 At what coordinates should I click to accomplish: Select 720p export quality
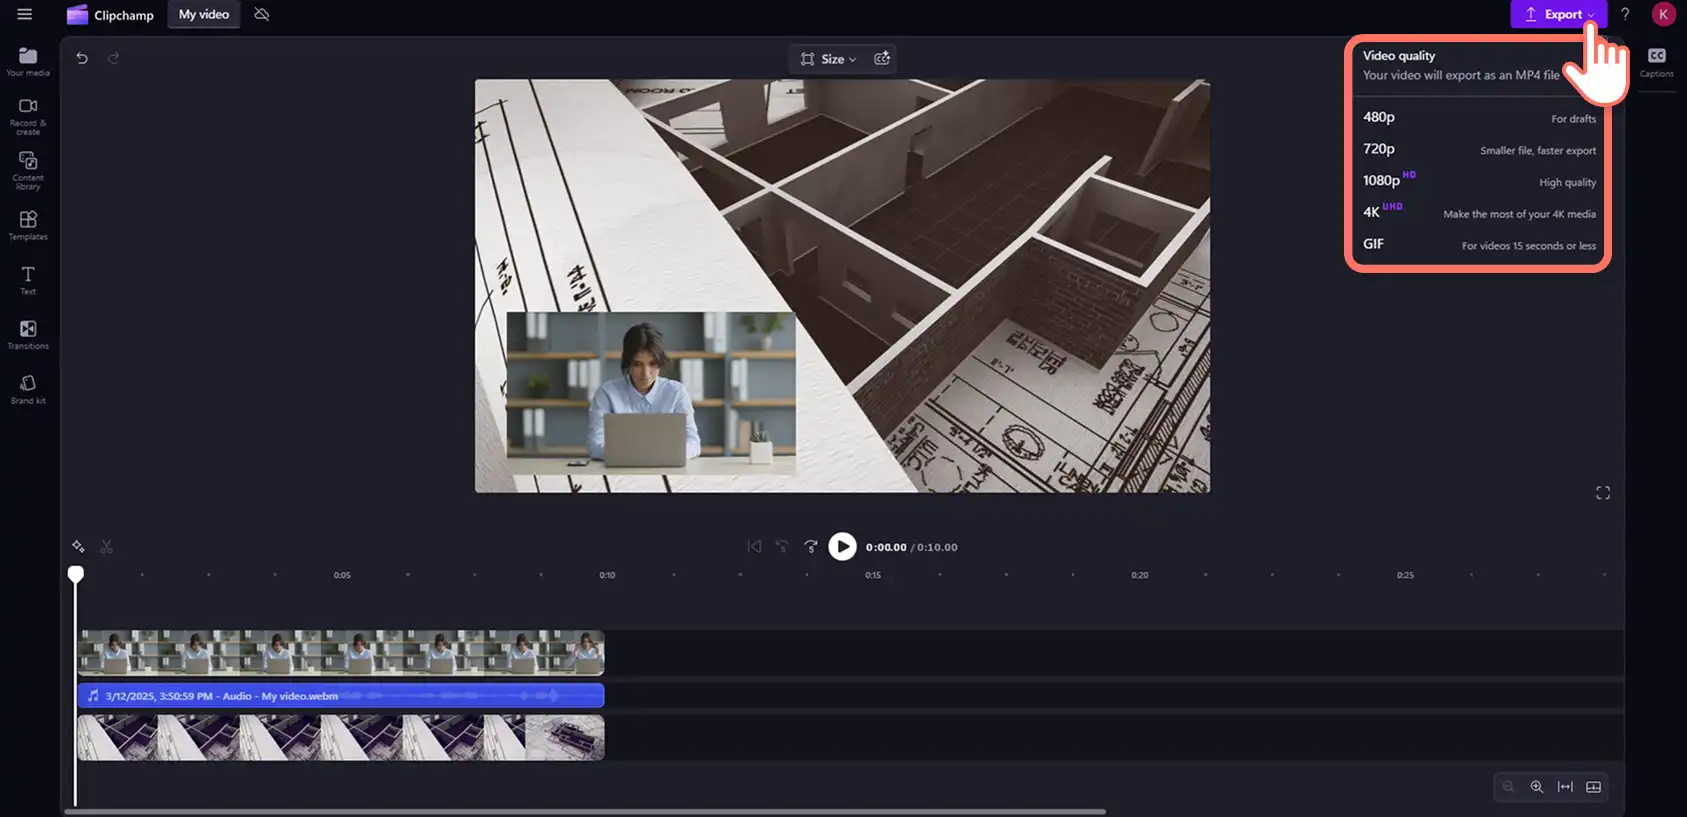click(1479, 150)
